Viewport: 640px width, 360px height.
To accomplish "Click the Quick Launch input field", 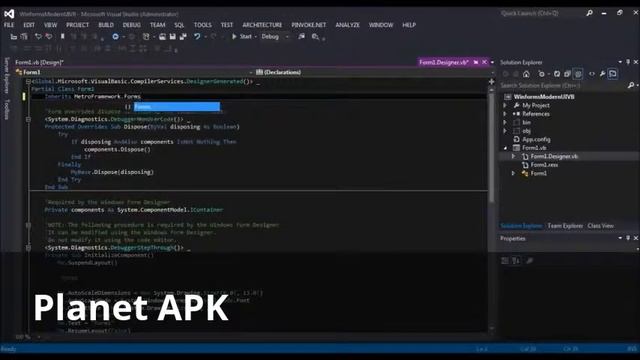I will pyautogui.click(x=541, y=13).
